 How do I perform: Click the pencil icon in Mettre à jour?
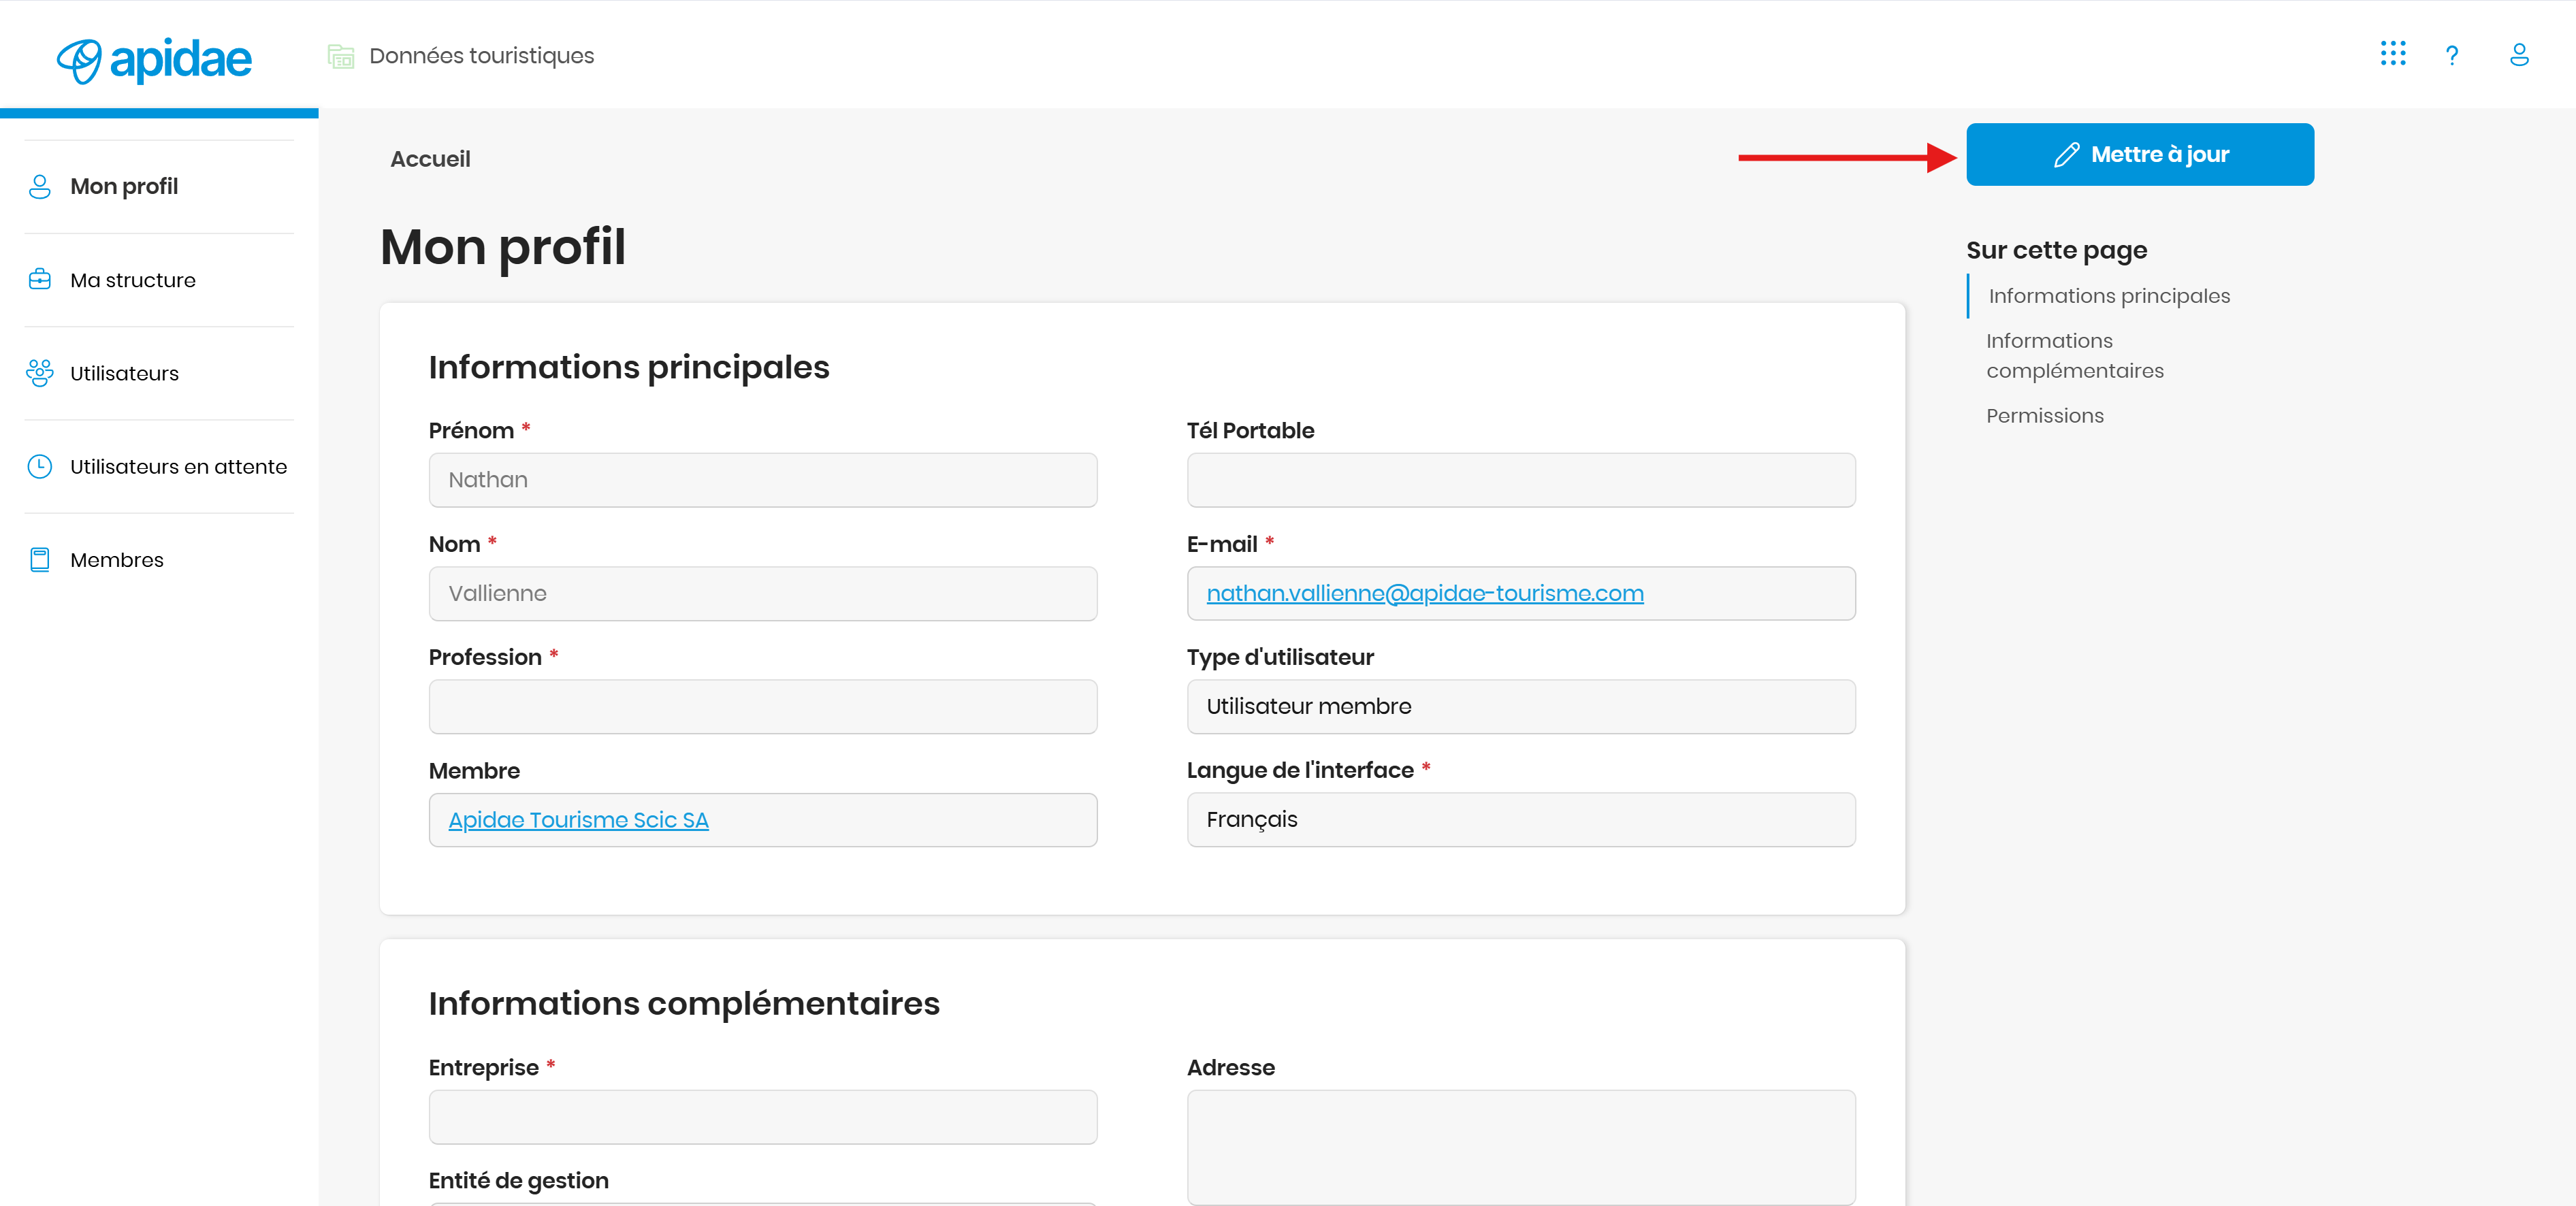point(2066,155)
